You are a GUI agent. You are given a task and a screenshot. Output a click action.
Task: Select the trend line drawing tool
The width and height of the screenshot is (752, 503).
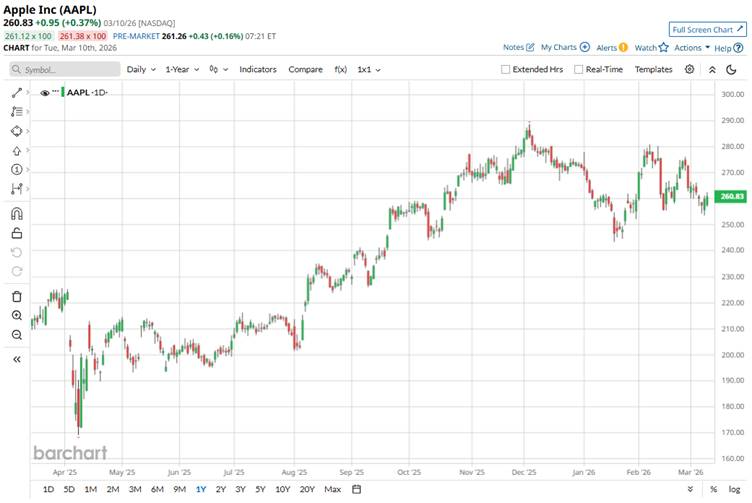click(17, 92)
